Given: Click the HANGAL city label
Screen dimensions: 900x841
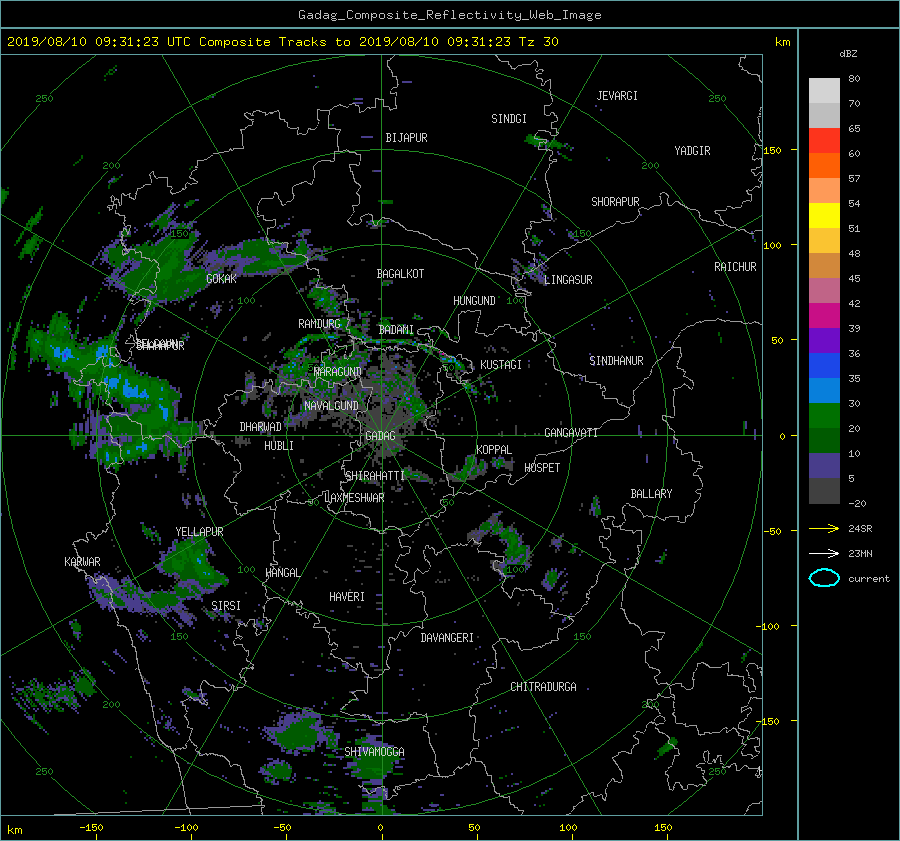Looking at the screenshot, I should [282, 573].
